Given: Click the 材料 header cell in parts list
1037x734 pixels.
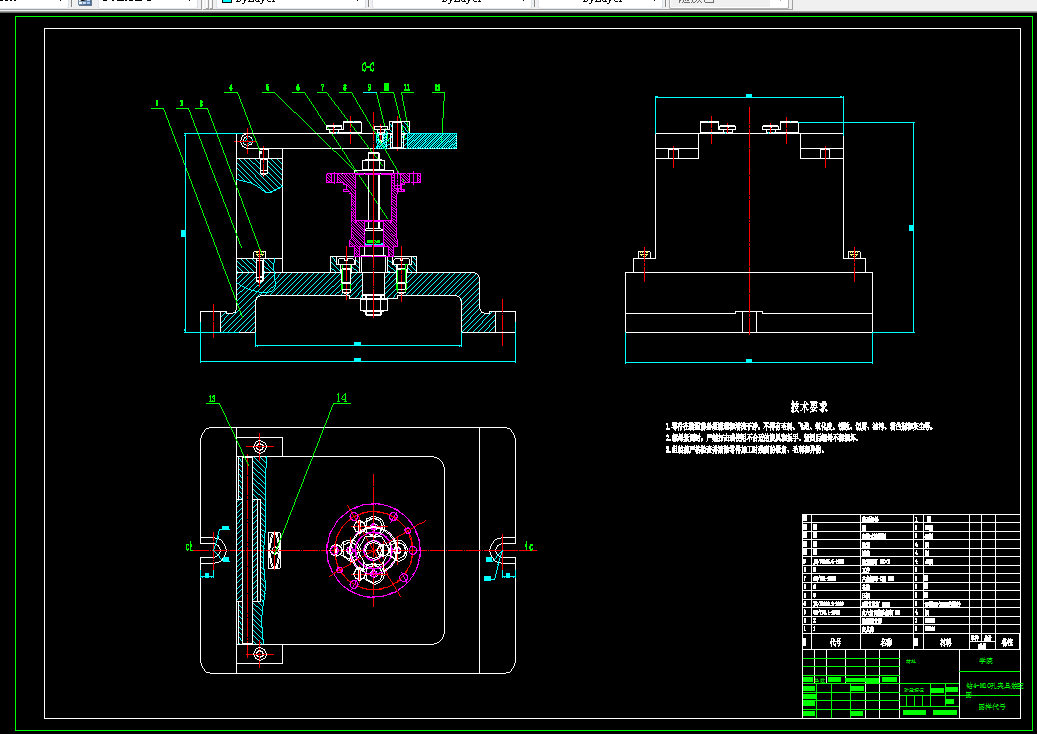Looking at the screenshot, I should [945, 642].
